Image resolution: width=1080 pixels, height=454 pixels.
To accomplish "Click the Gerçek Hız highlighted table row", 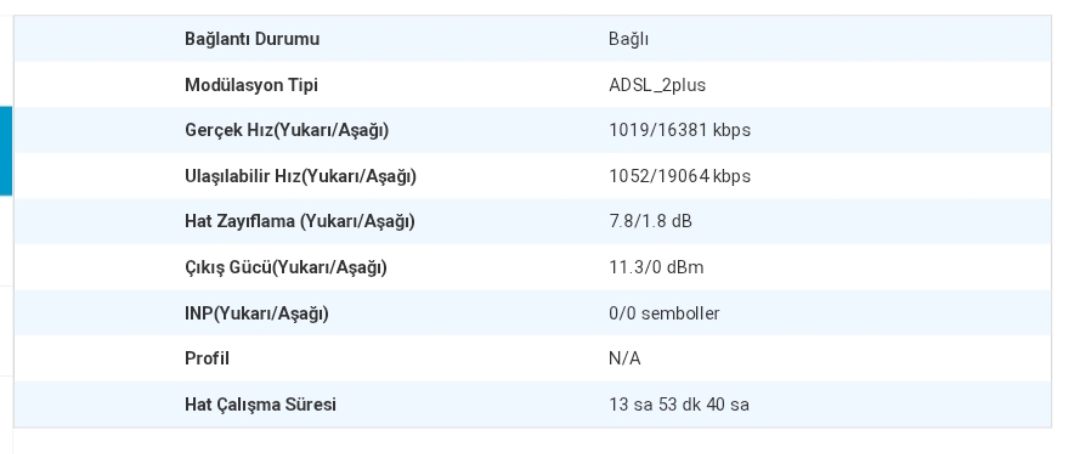I will (532, 130).
